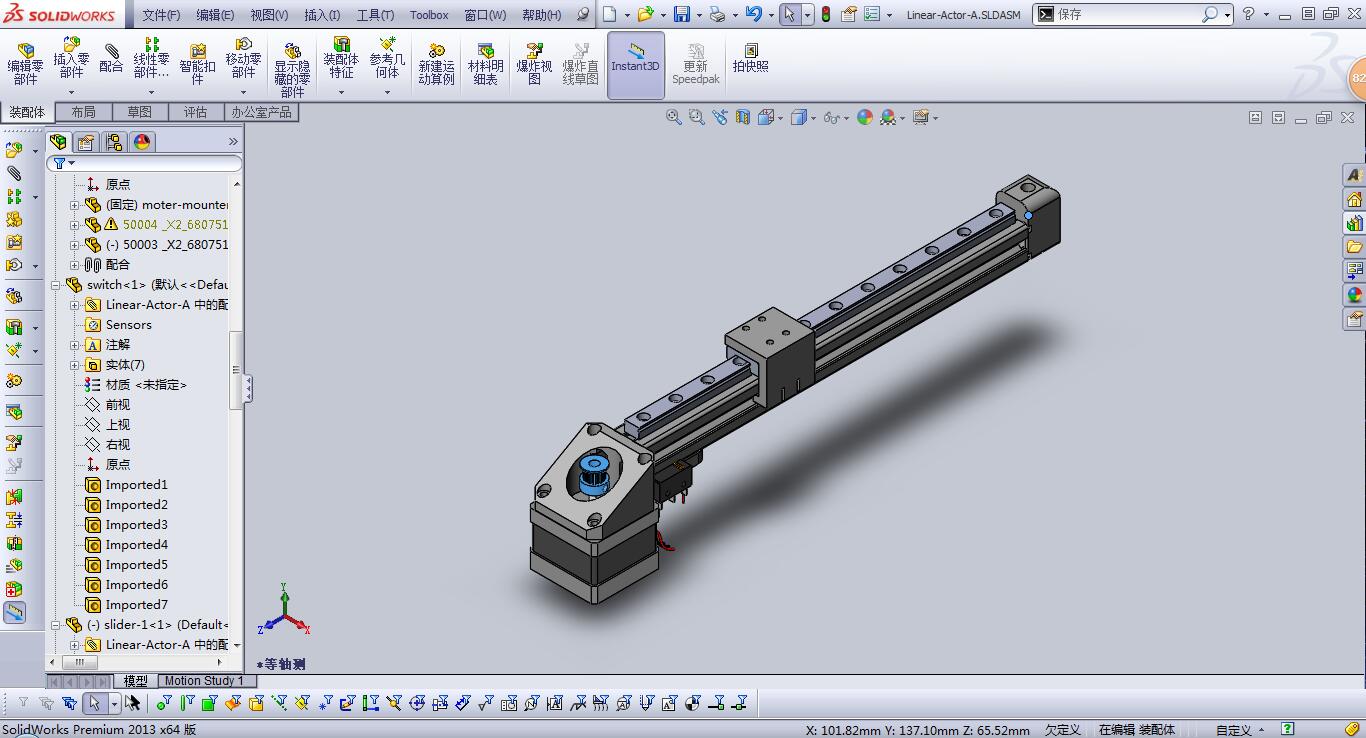Switch to the 布局 ribbon tab
Image resolution: width=1366 pixels, height=738 pixels.
tap(84, 112)
